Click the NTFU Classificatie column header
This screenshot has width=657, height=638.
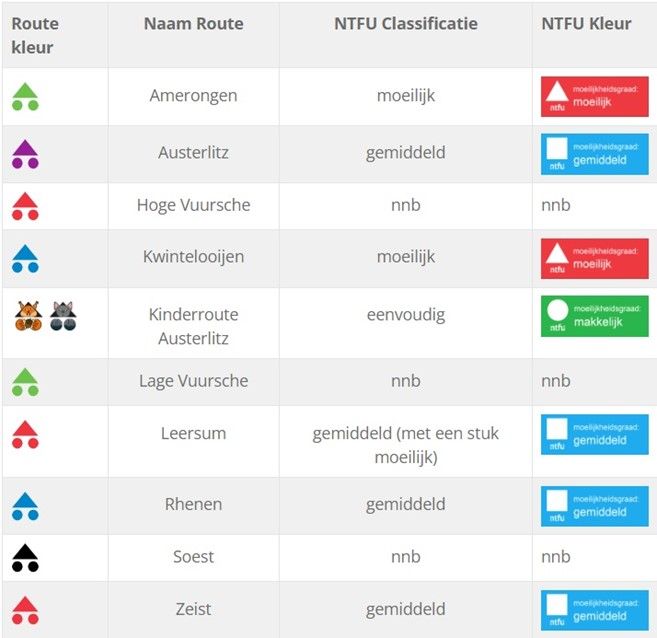pyautogui.click(x=406, y=24)
